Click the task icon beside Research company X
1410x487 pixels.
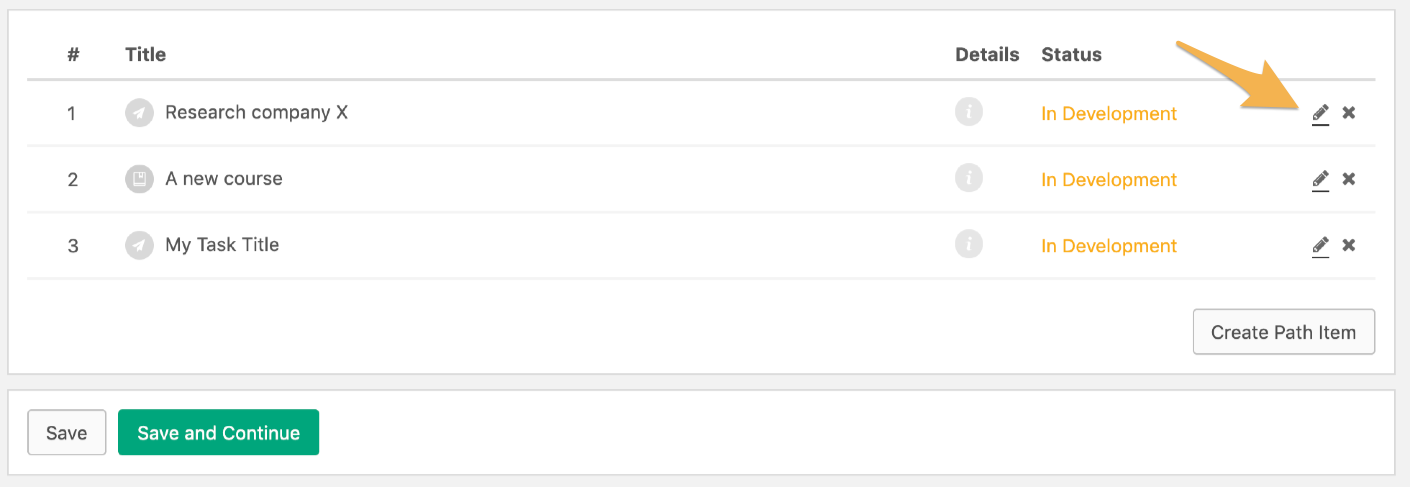click(139, 113)
